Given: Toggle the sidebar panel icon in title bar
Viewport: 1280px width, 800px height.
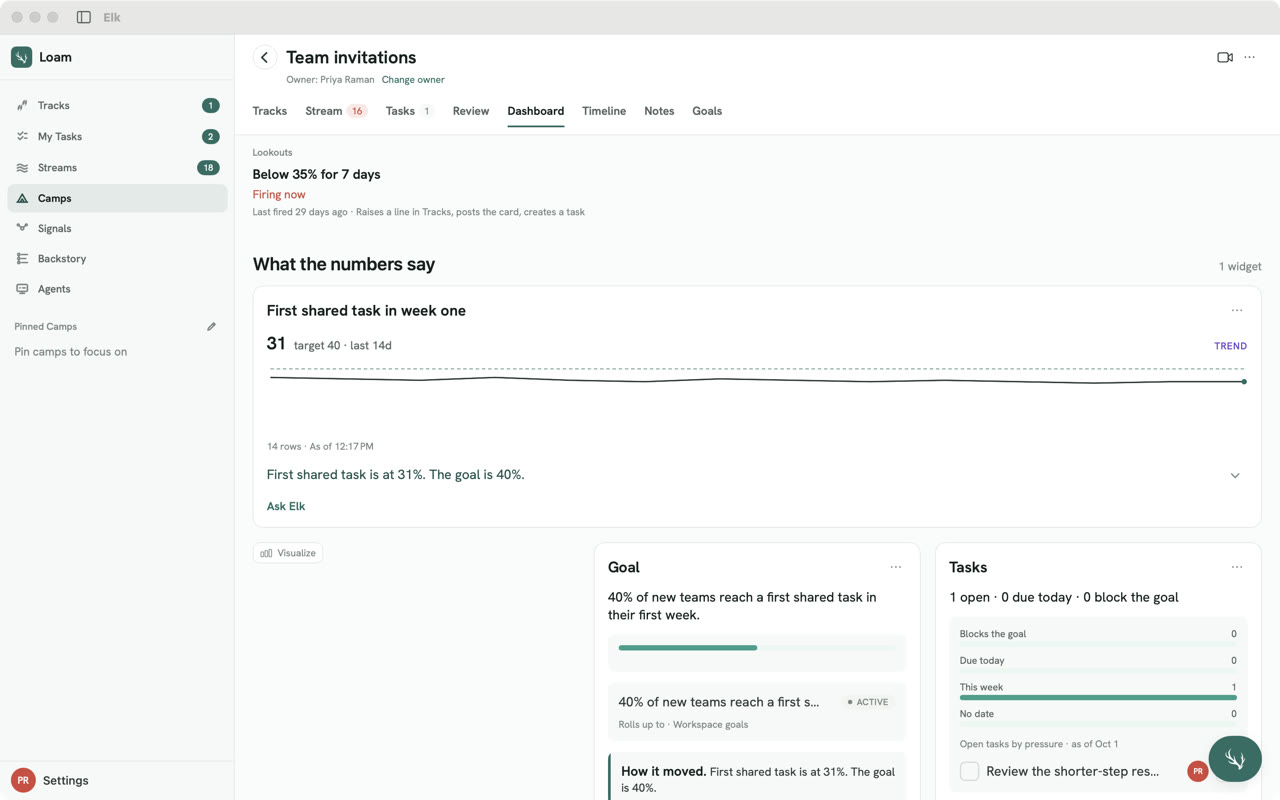Looking at the screenshot, I should pos(84,17).
